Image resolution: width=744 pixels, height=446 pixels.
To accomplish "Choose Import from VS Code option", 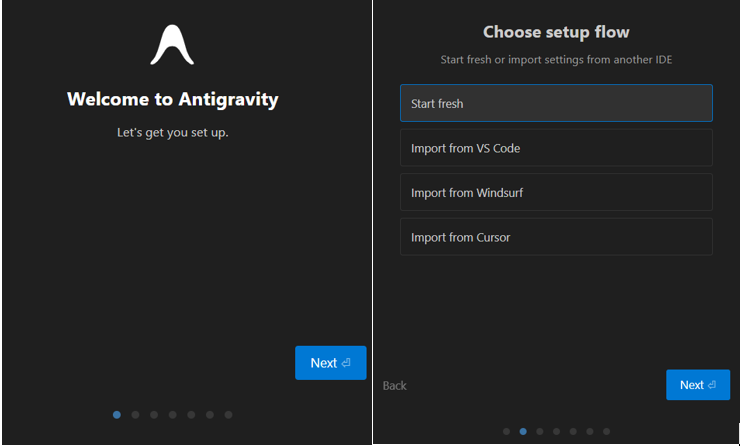I will coord(556,148).
